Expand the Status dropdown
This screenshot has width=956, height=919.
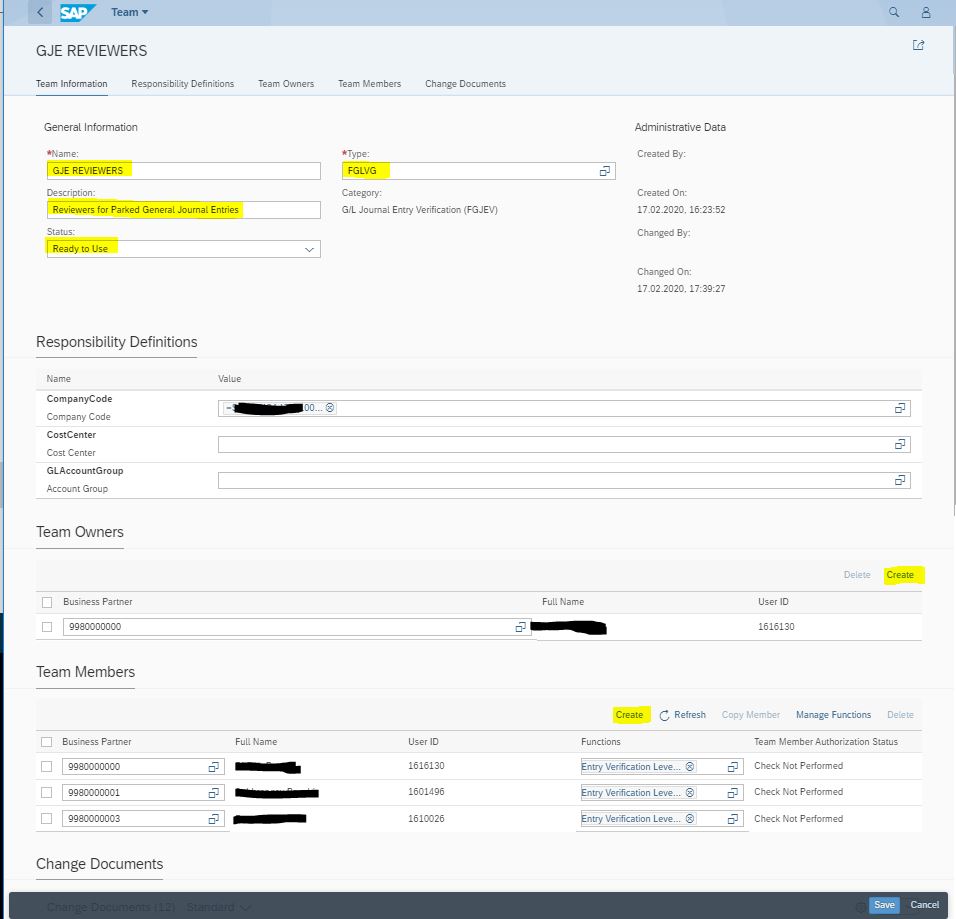(x=309, y=249)
